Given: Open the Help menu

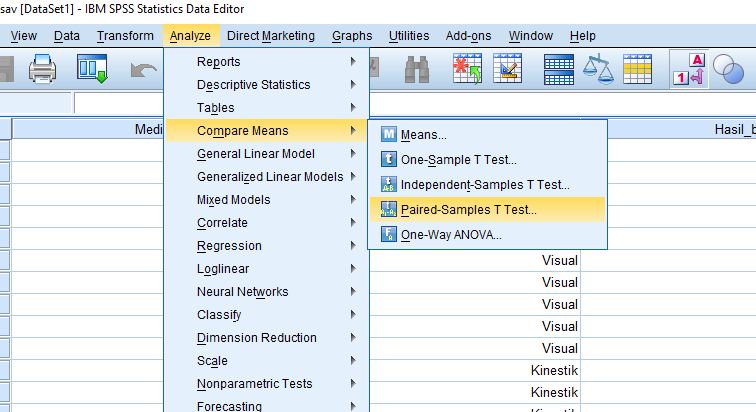Looking at the screenshot, I should coord(582,36).
